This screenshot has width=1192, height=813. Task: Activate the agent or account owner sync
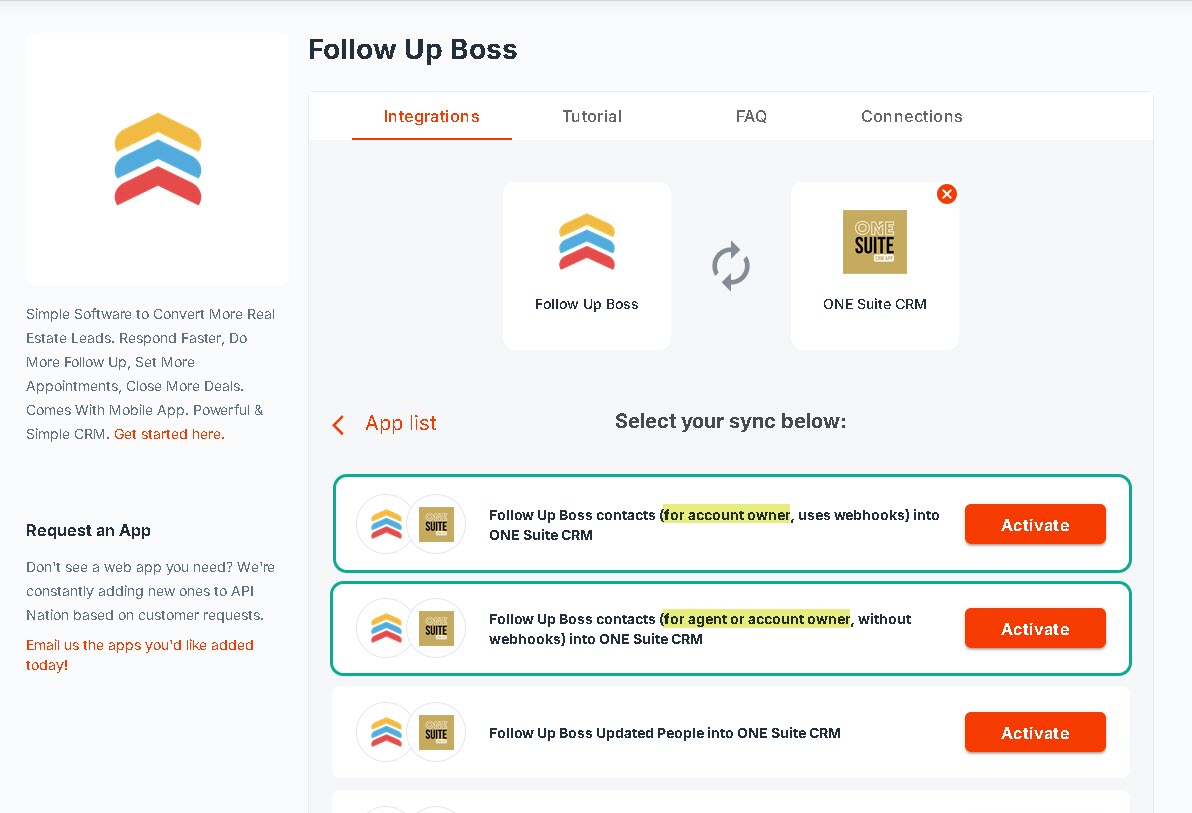pyautogui.click(x=1035, y=628)
